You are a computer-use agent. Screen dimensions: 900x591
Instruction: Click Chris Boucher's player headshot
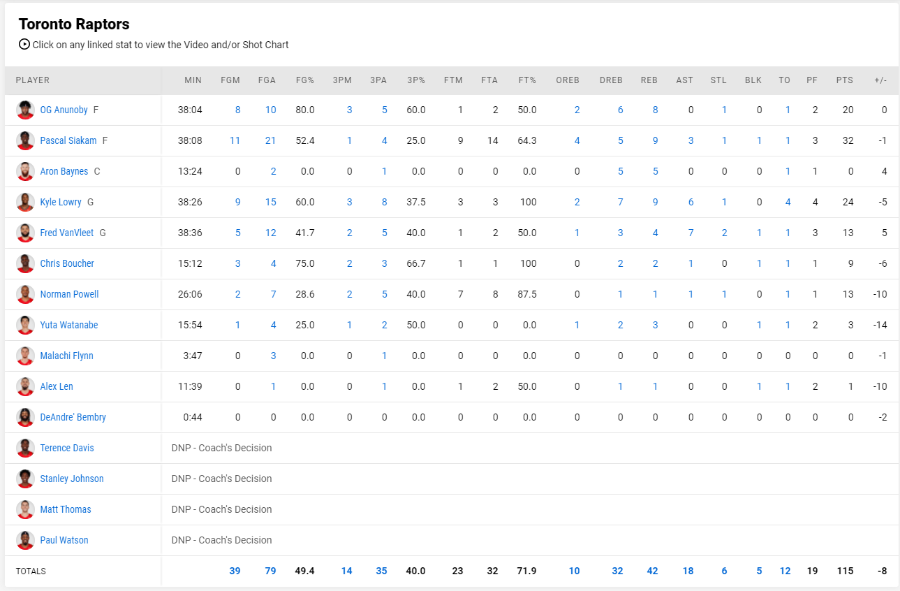(25, 263)
